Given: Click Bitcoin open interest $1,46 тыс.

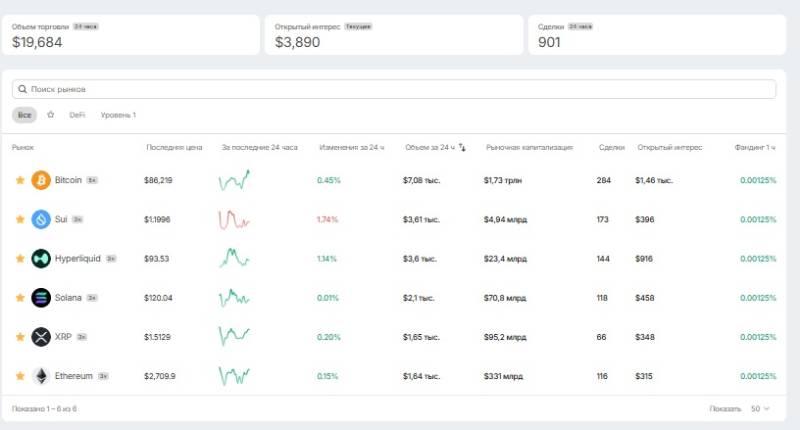Looking at the screenshot, I should [654, 180].
